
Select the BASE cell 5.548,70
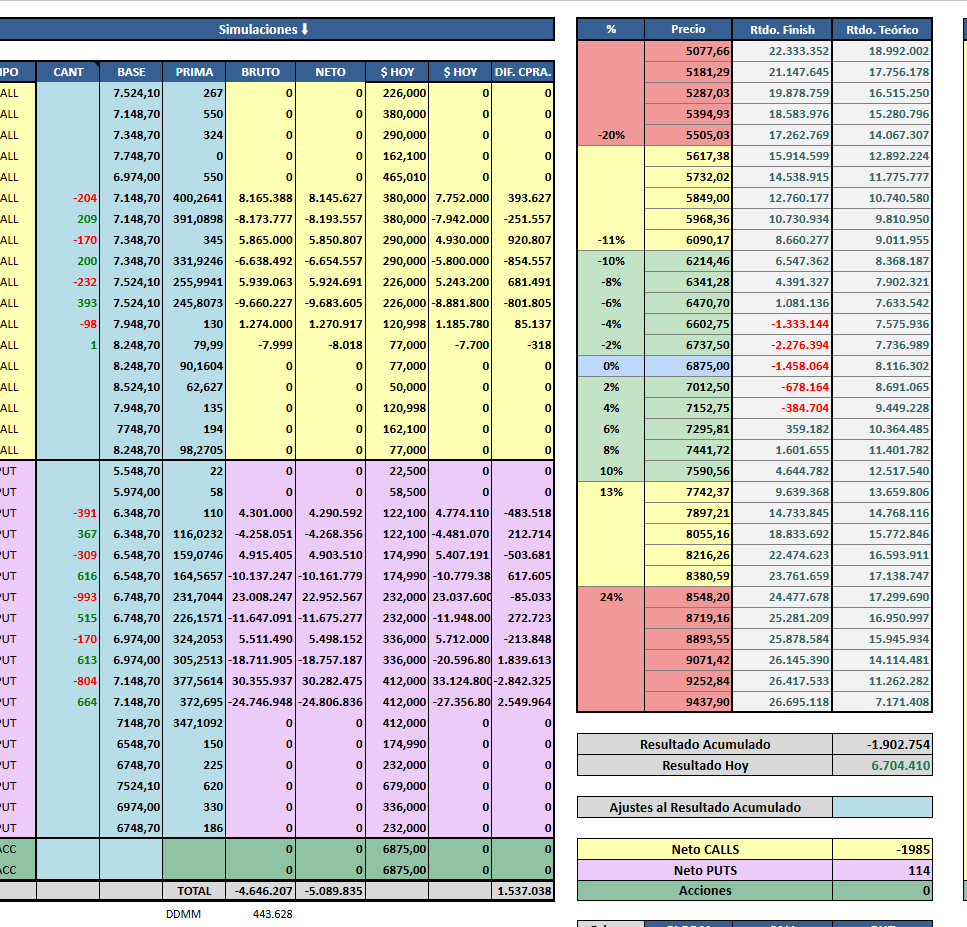pyautogui.click(x=131, y=471)
